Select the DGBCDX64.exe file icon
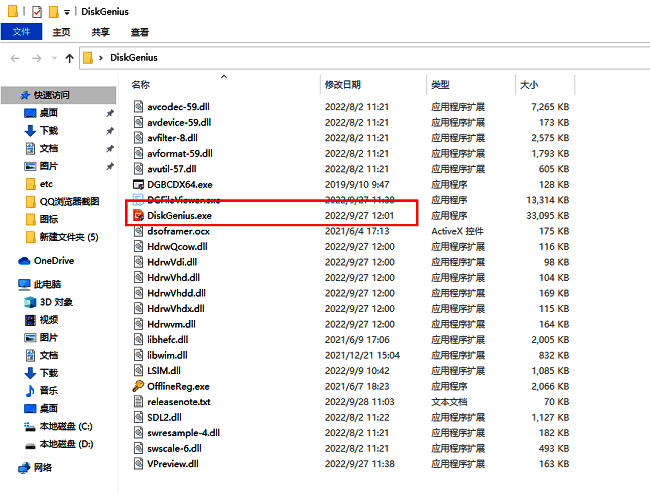This screenshot has width=650, height=493. coord(139,184)
